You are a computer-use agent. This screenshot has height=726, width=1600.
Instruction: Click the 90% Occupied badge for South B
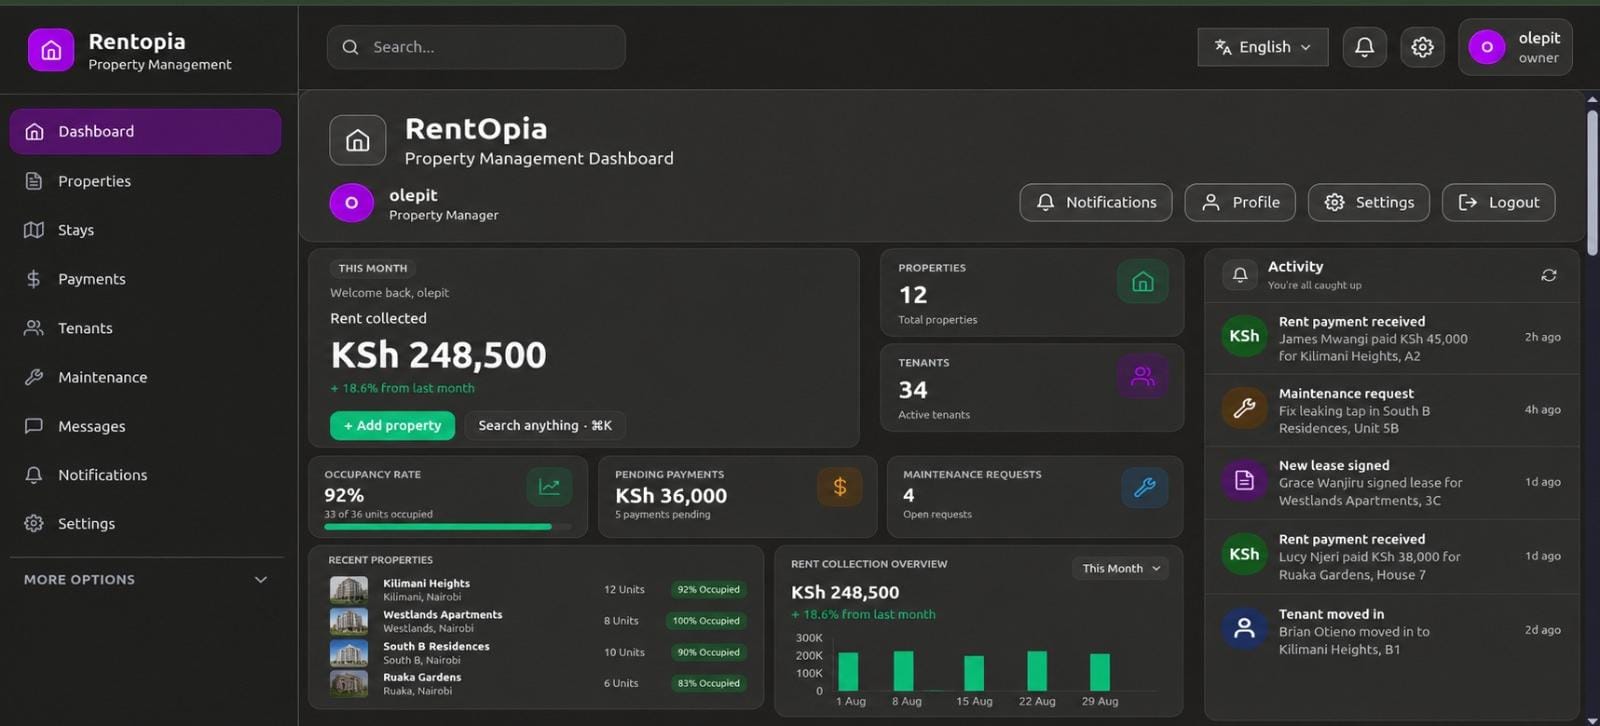point(708,652)
